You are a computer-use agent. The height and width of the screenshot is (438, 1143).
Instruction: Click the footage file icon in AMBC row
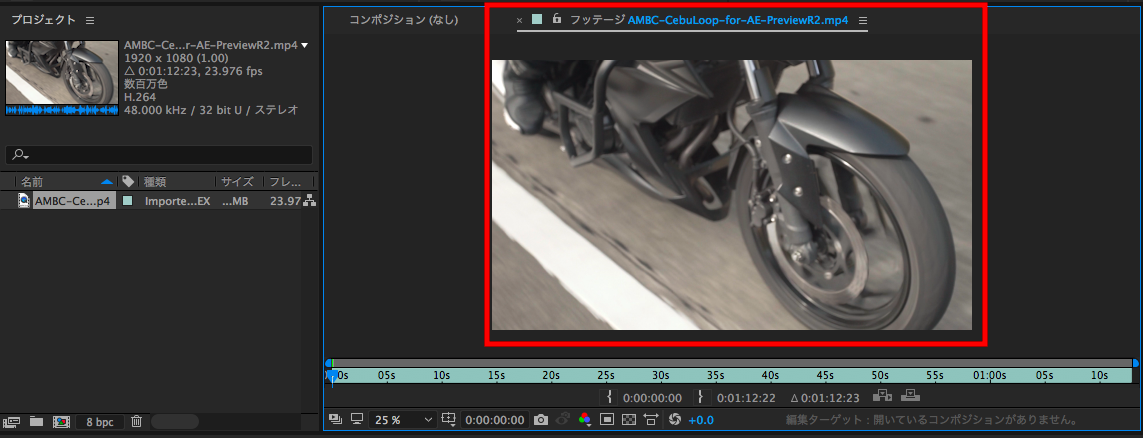pyautogui.click(x=24, y=201)
